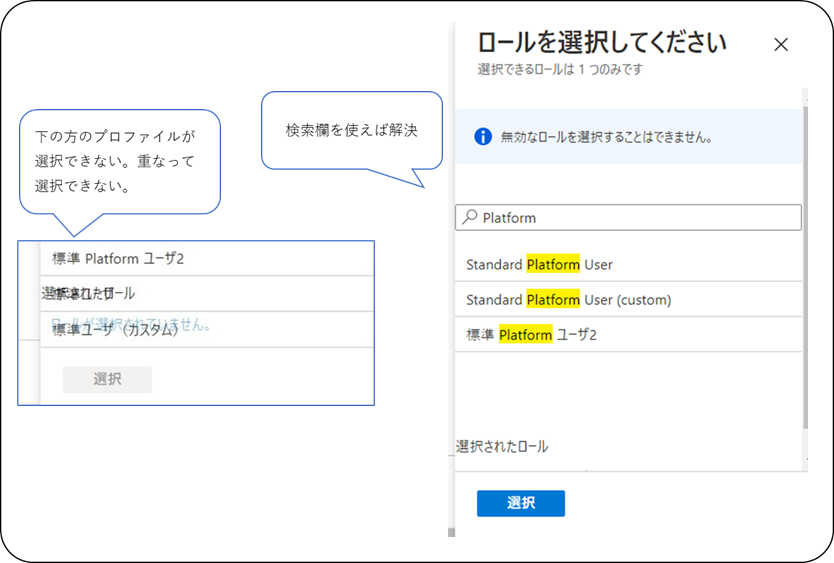Viewport: 834px width, 563px height.
Task: Click the blue info icon
Action: click(482, 137)
